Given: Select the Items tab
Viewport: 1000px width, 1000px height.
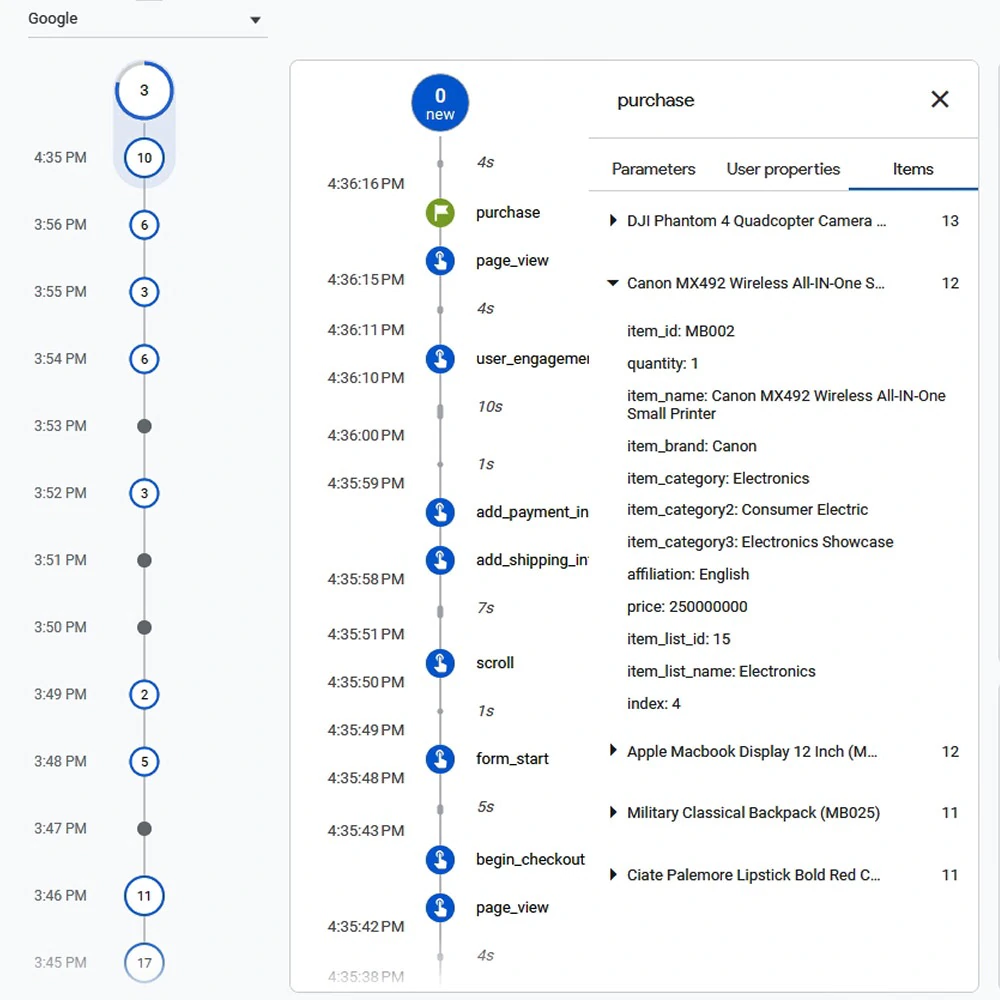Looking at the screenshot, I should (x=913, y=169).
